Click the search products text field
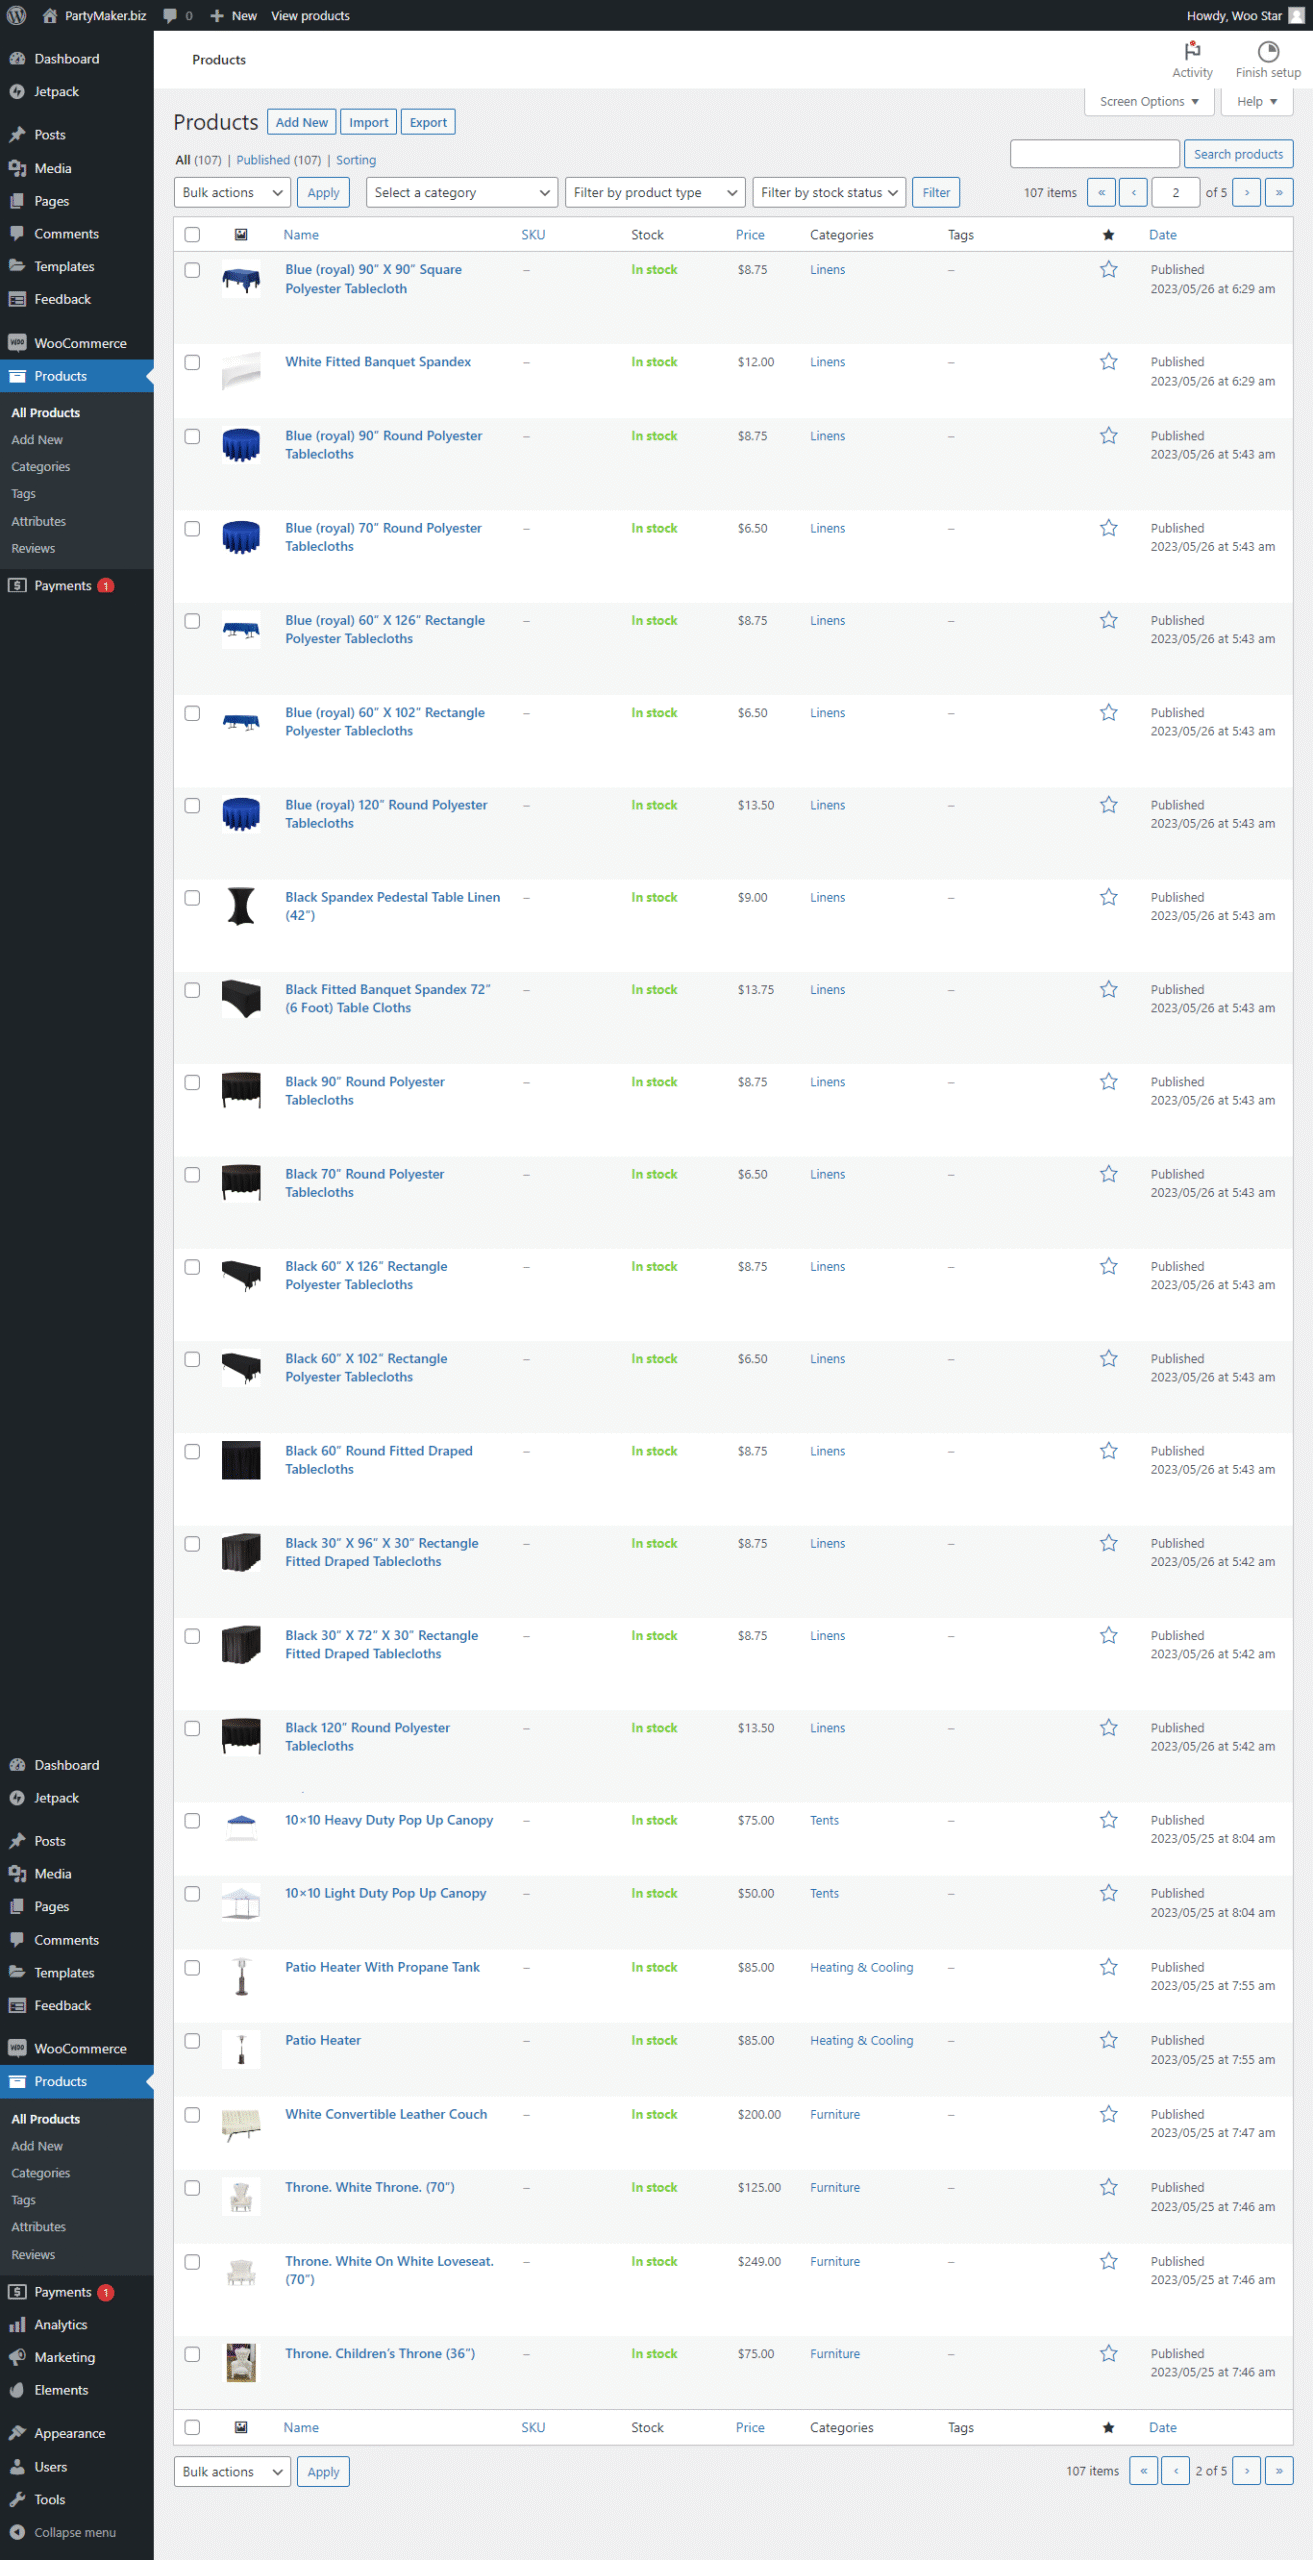Screen dimensions: 1313x2560 [1094, 154]
